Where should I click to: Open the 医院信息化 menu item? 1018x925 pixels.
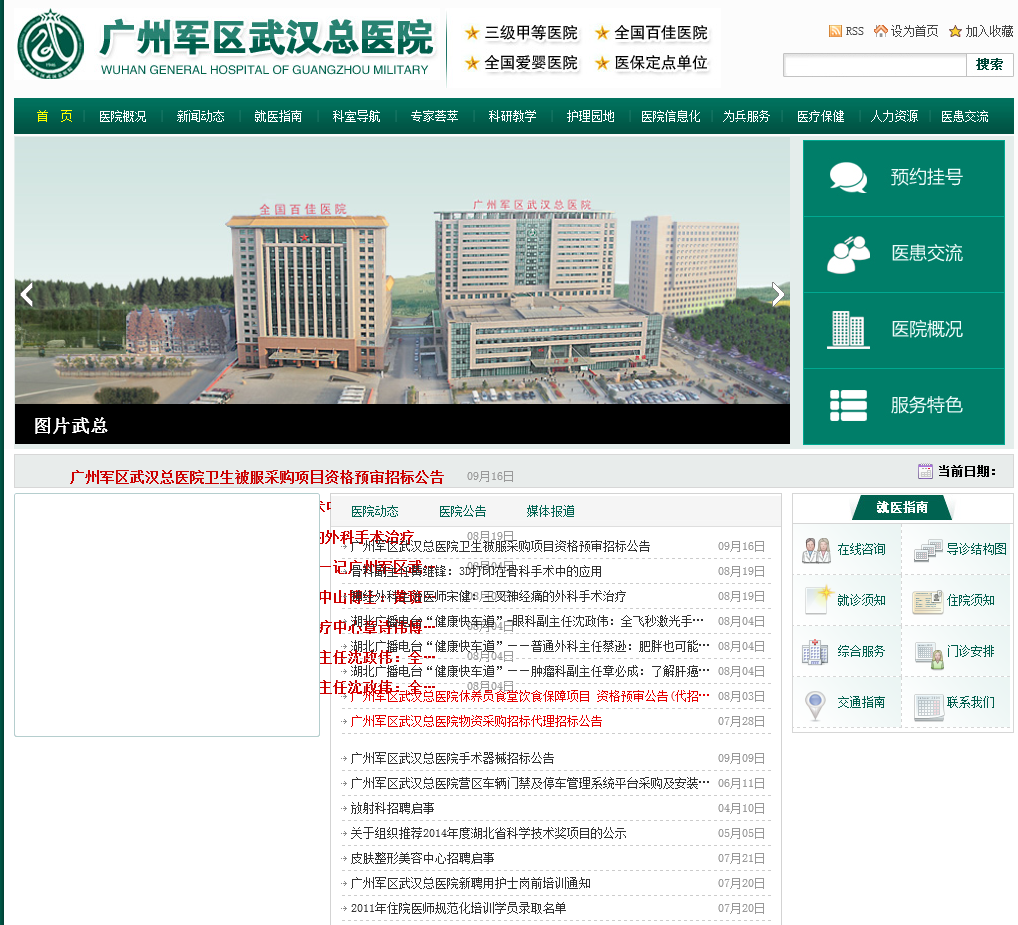click(671, 116)
